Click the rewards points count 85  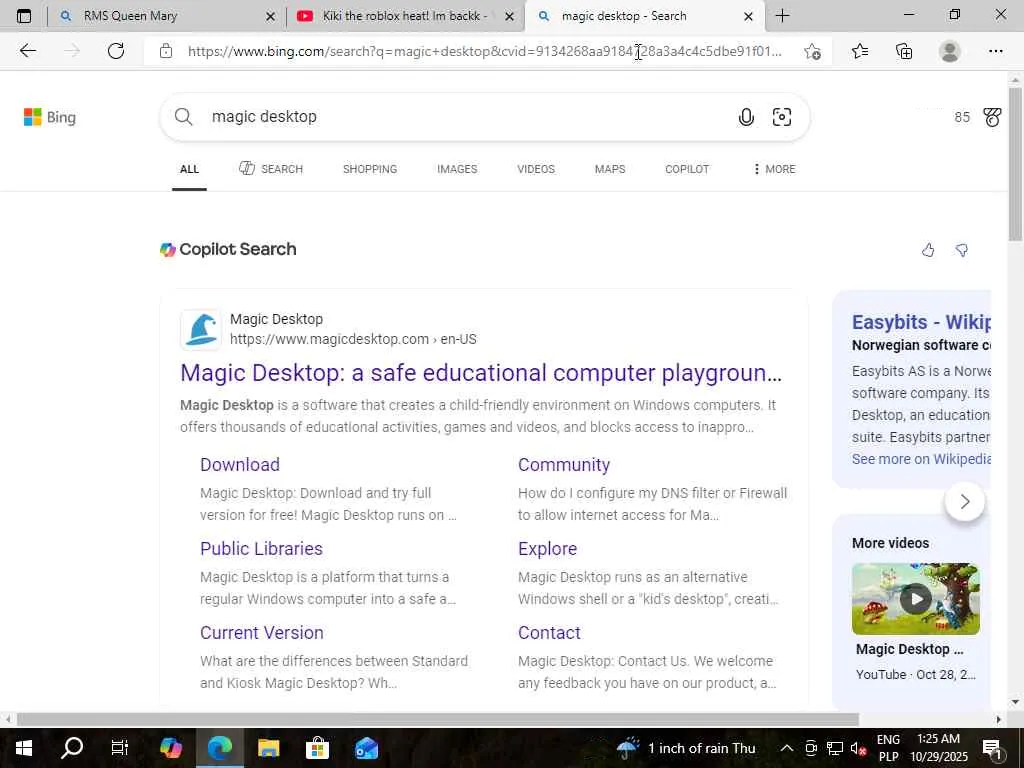tap(962, 117)
